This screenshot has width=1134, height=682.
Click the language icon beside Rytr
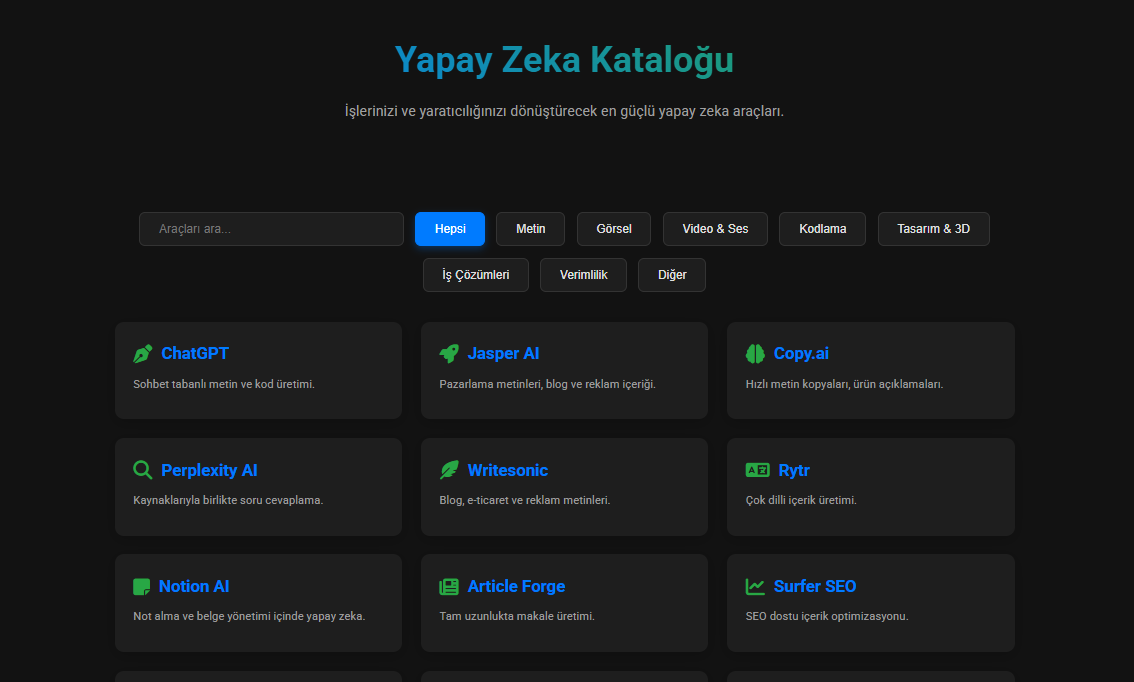pos(757,470)
